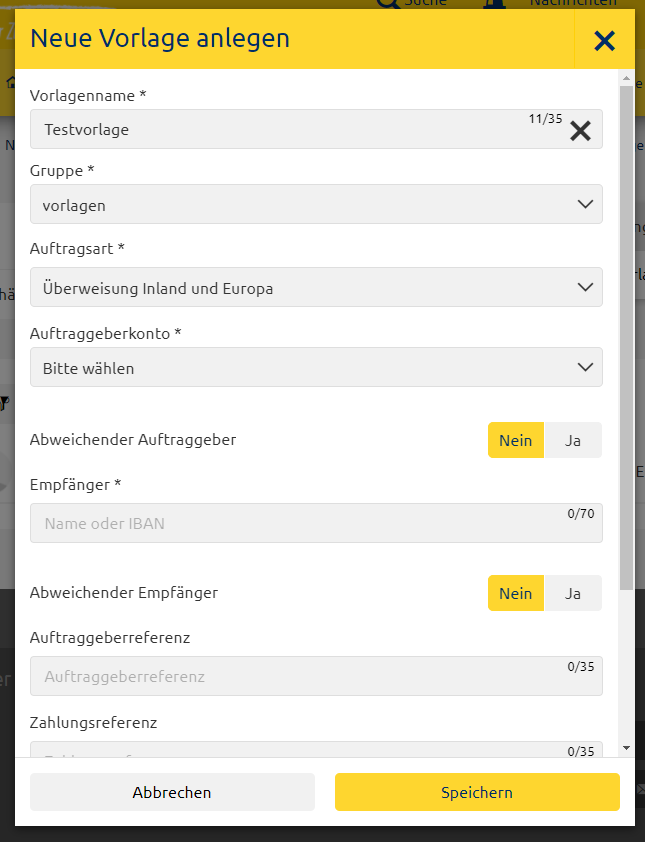Set Abweichender Auftraggeber to Nein
This screenshot has height=842, width=645.
pyautogui.click(x=516, y=440)
